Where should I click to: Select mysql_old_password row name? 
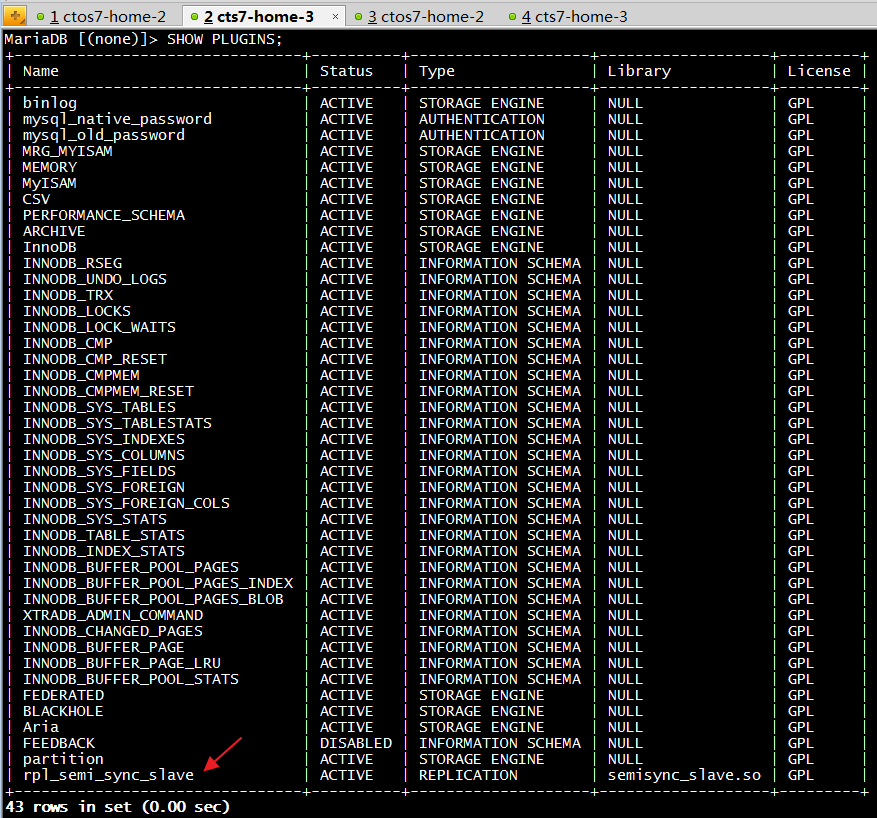pos(103,135)
